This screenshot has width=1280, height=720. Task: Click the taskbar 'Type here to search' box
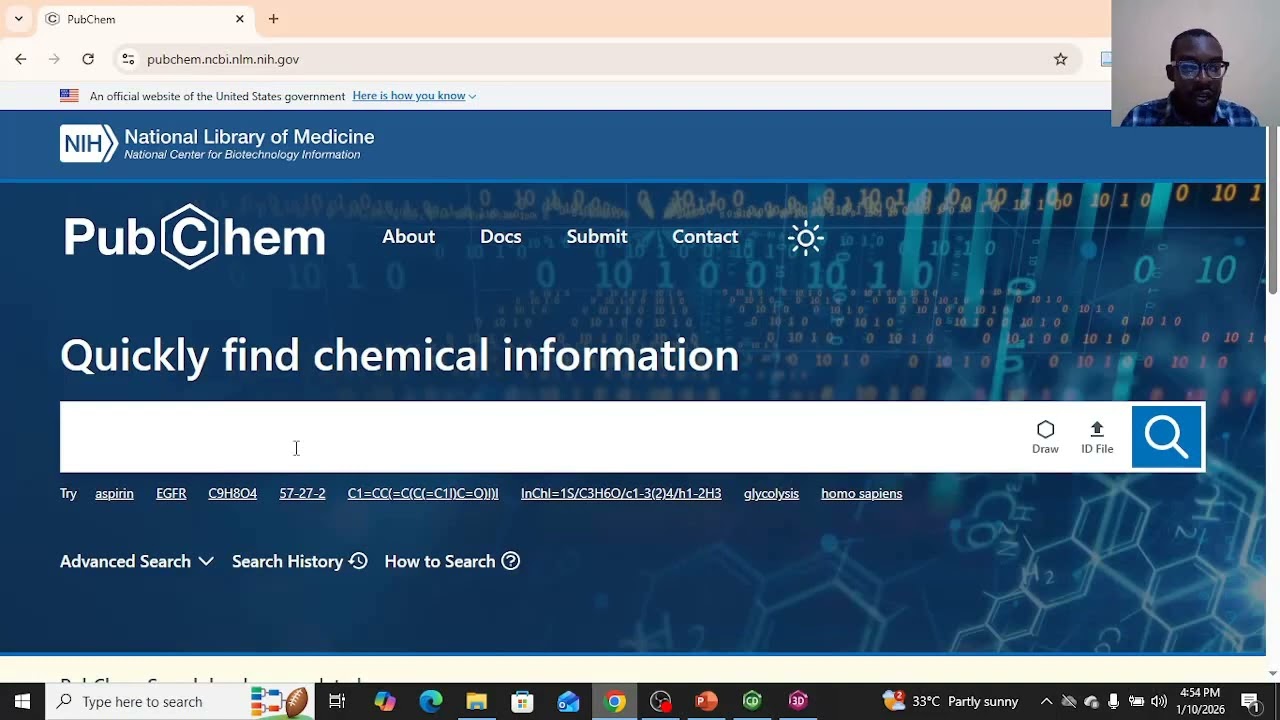(180, 702)
